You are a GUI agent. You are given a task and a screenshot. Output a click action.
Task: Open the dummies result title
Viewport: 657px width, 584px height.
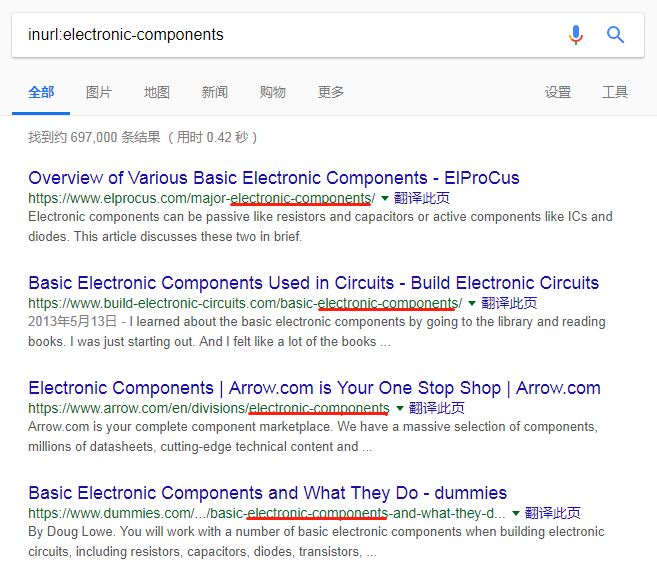click(x=267, y=493)
